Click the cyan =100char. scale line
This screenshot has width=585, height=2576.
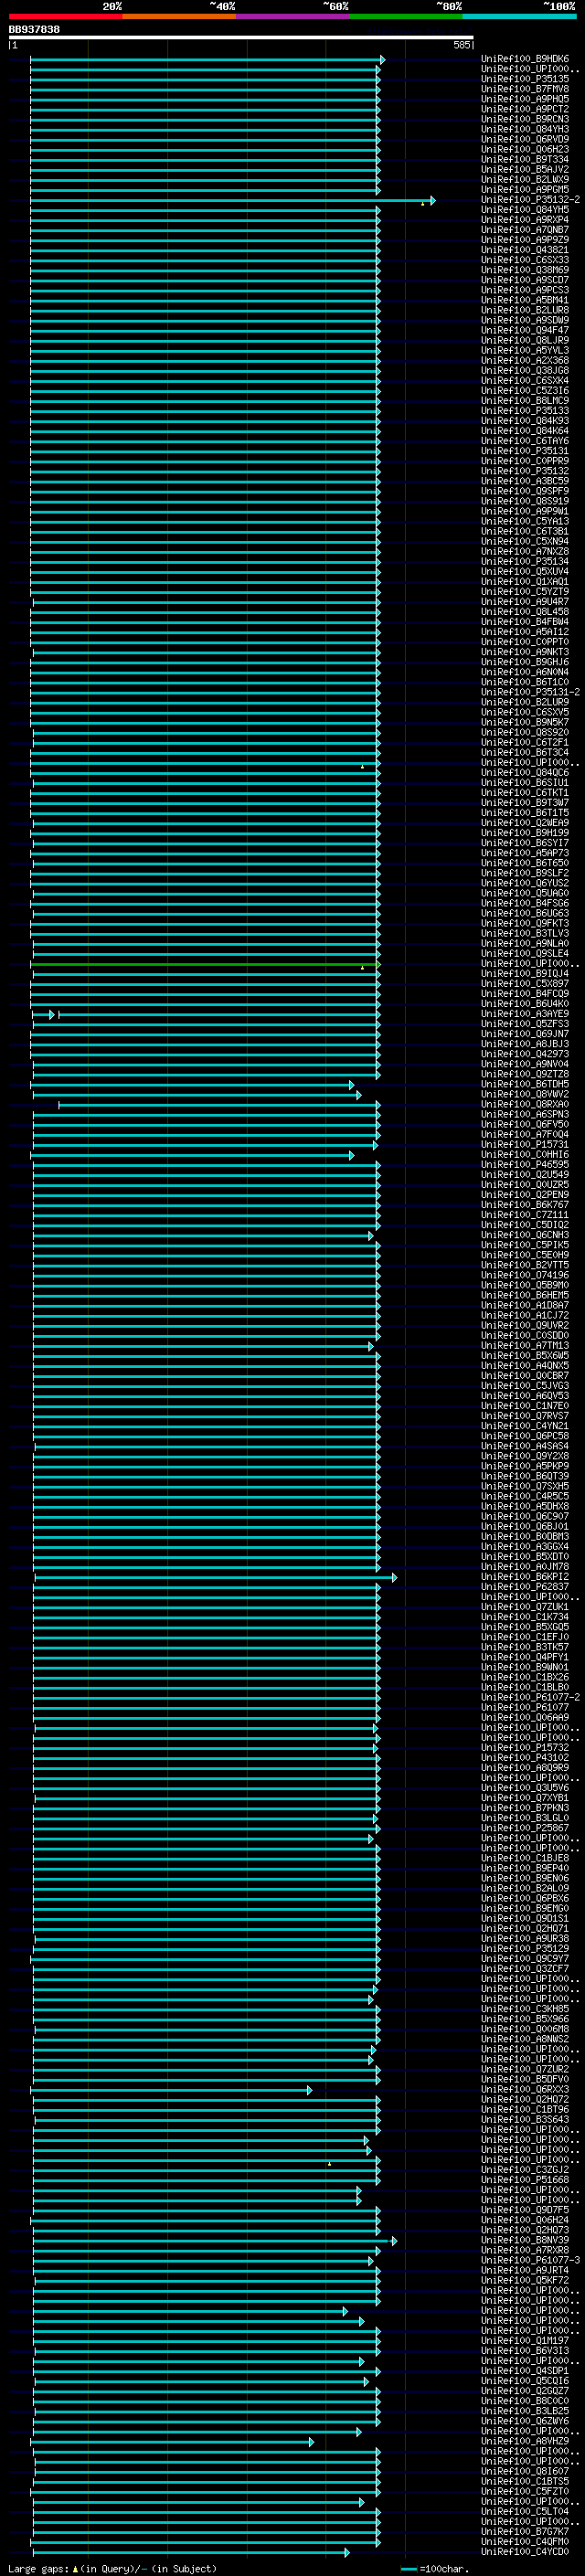[x=408, y=2569]
